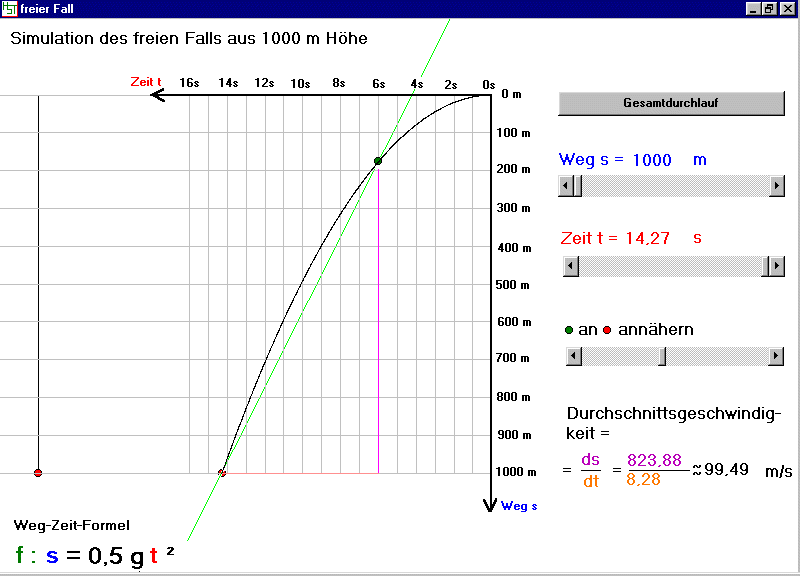
Task: Click the 823,88 numerator value
Action: click(x=655, y=460)
